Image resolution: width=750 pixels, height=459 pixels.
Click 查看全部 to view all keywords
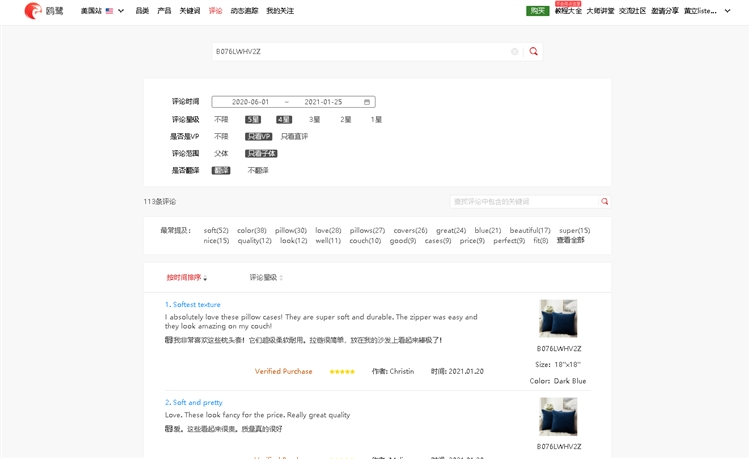[x=570, y=240]
